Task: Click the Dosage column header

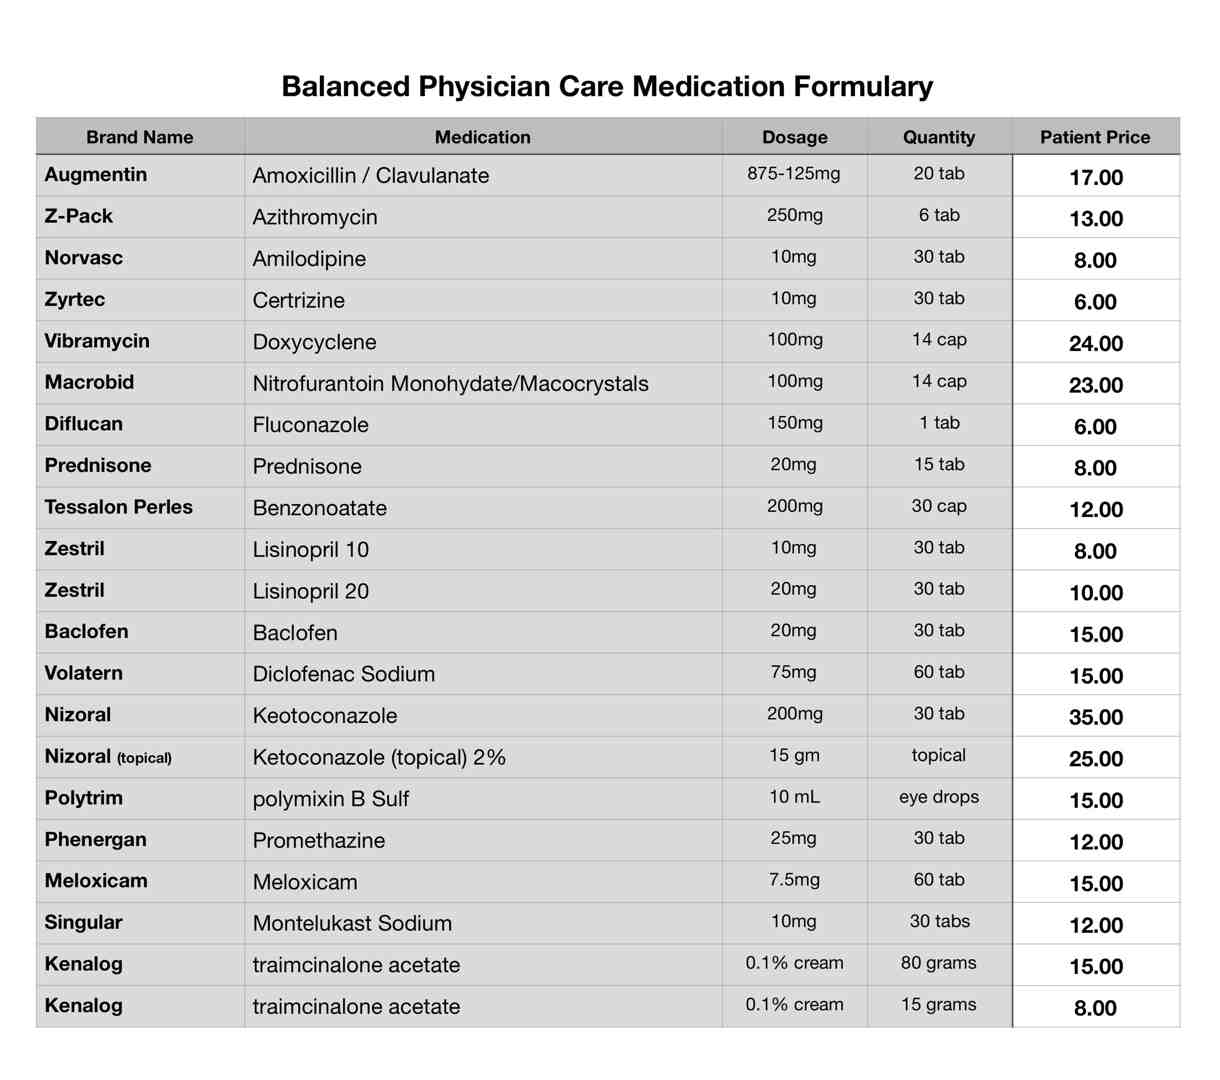Action: [795, 137]
